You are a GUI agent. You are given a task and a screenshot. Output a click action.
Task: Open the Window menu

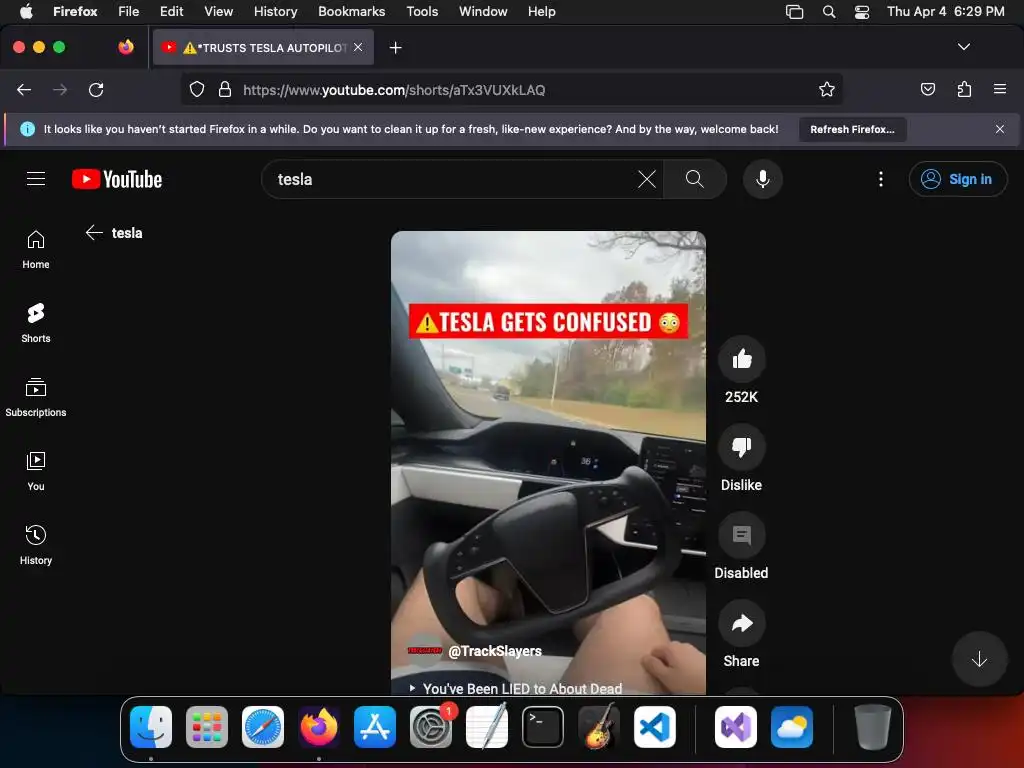[x=483, y=11]
